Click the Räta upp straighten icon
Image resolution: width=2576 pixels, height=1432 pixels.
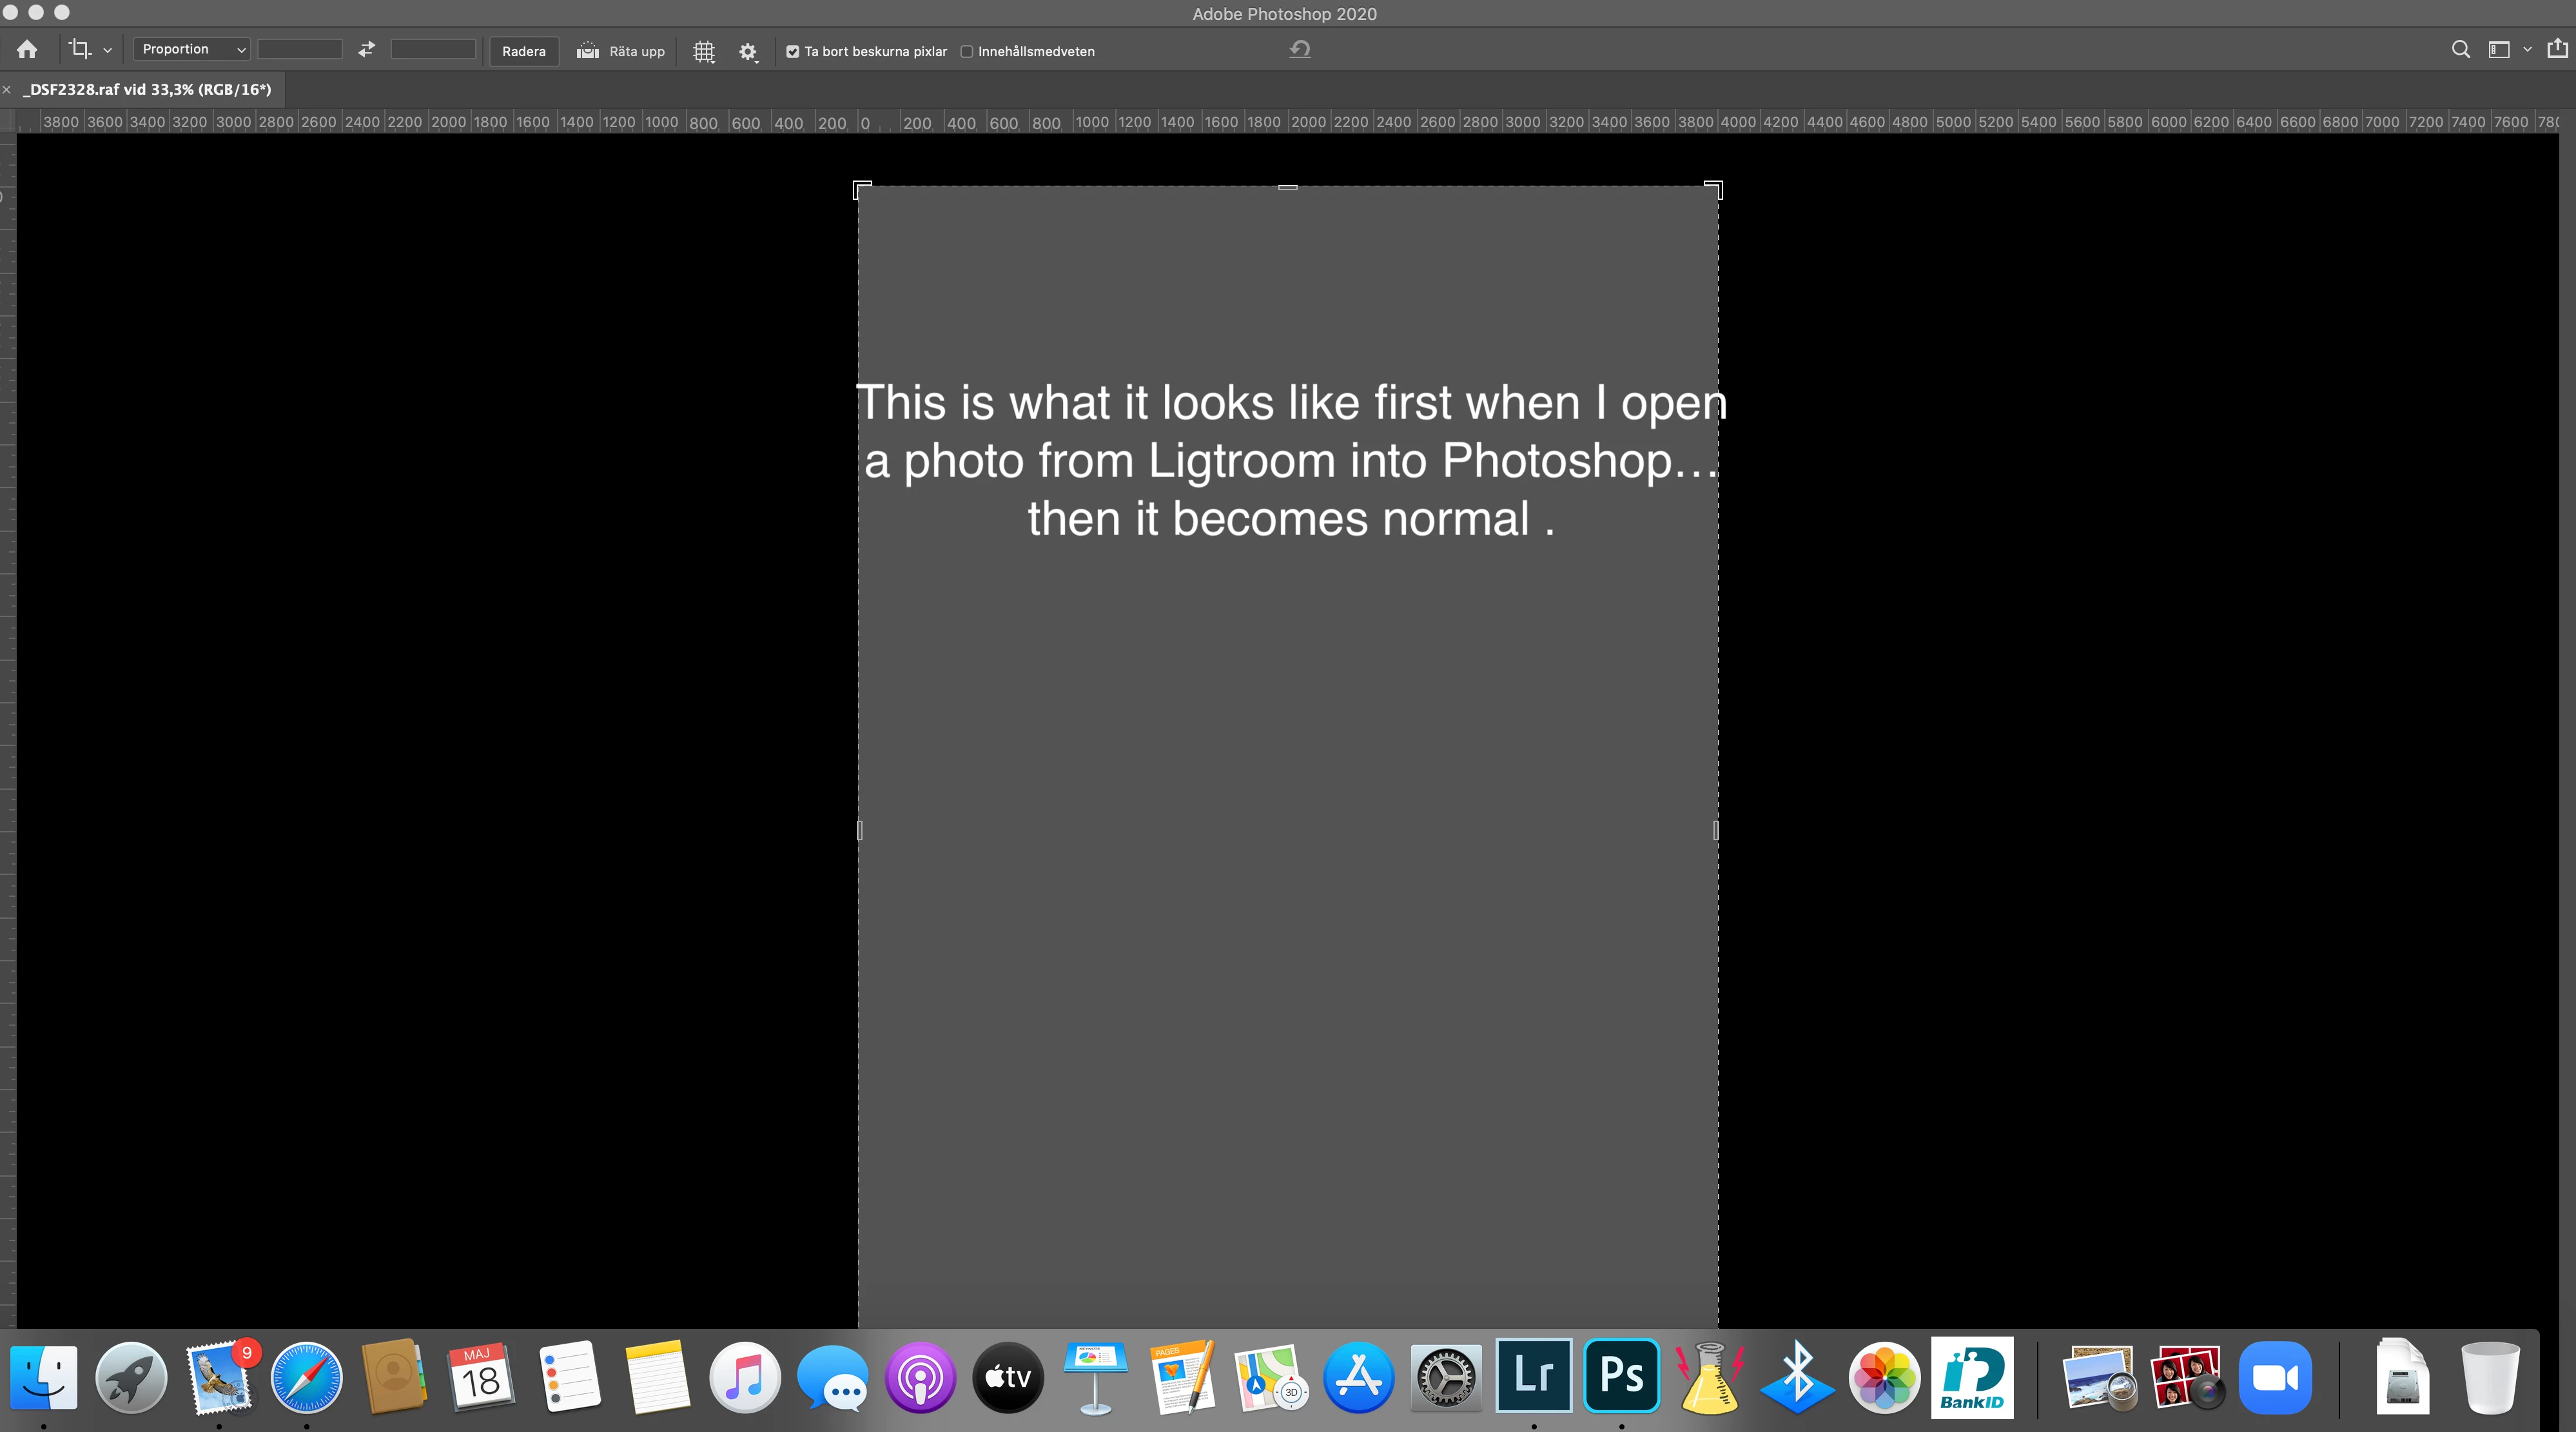click(x=588, y=51)
